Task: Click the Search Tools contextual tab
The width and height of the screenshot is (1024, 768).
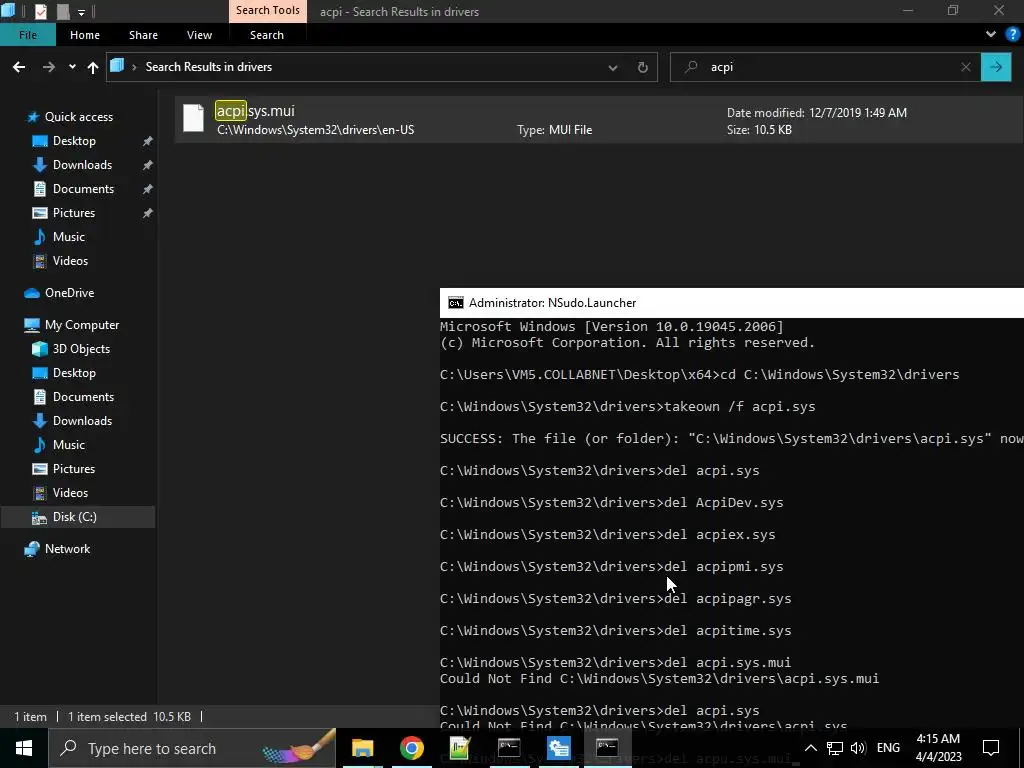Action: tap(268, 10)
